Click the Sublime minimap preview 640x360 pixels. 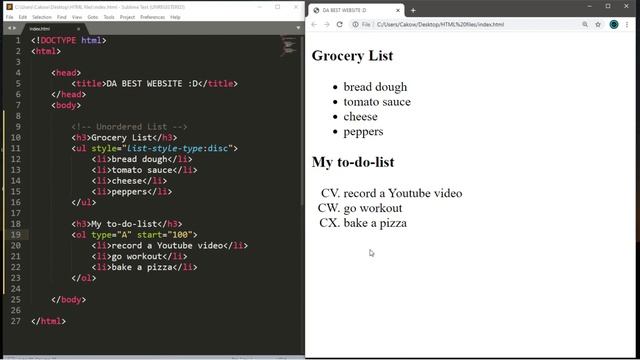point(288,46)
